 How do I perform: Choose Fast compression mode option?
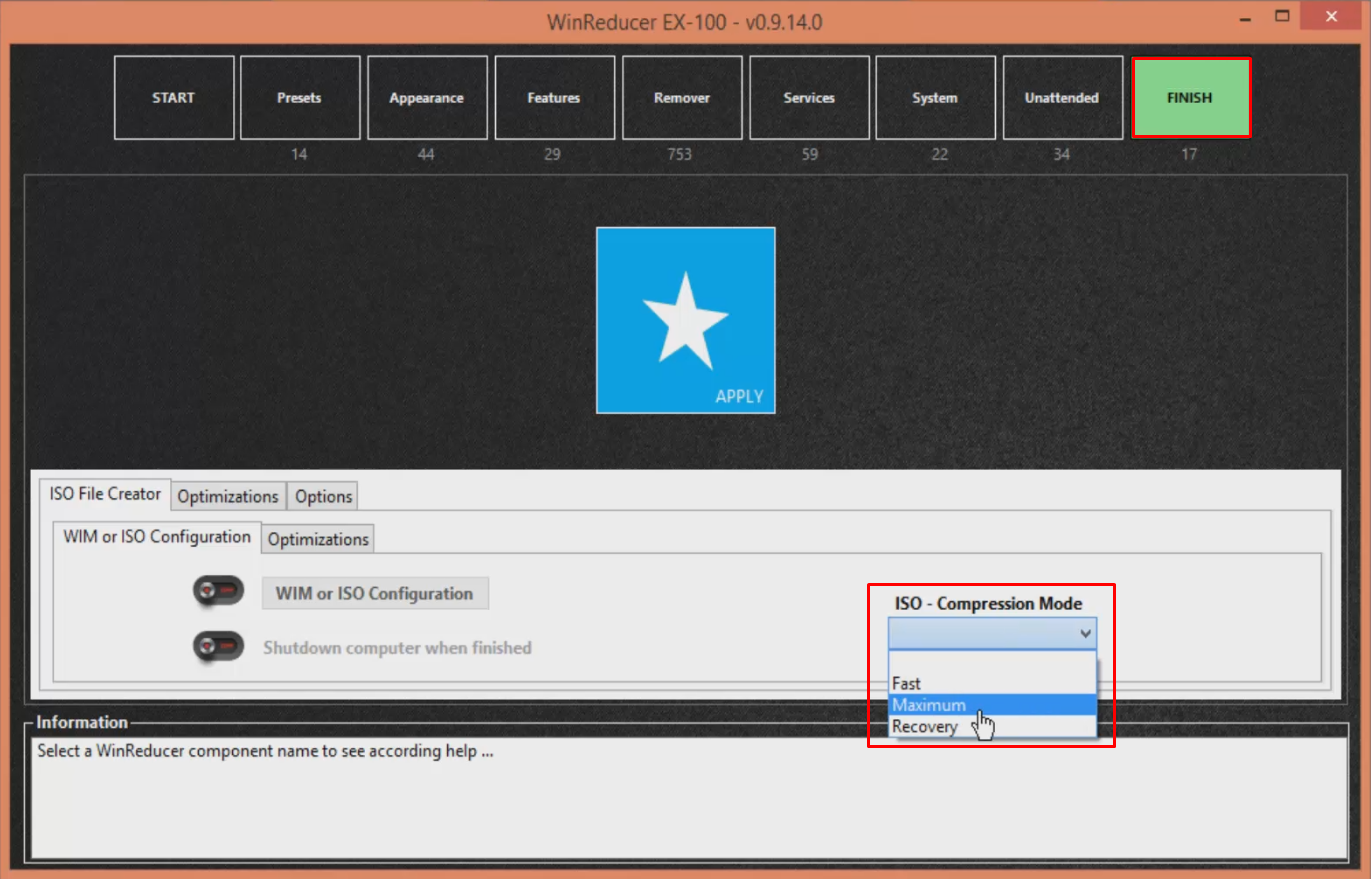pyautogui.click(x=992, y=684)
